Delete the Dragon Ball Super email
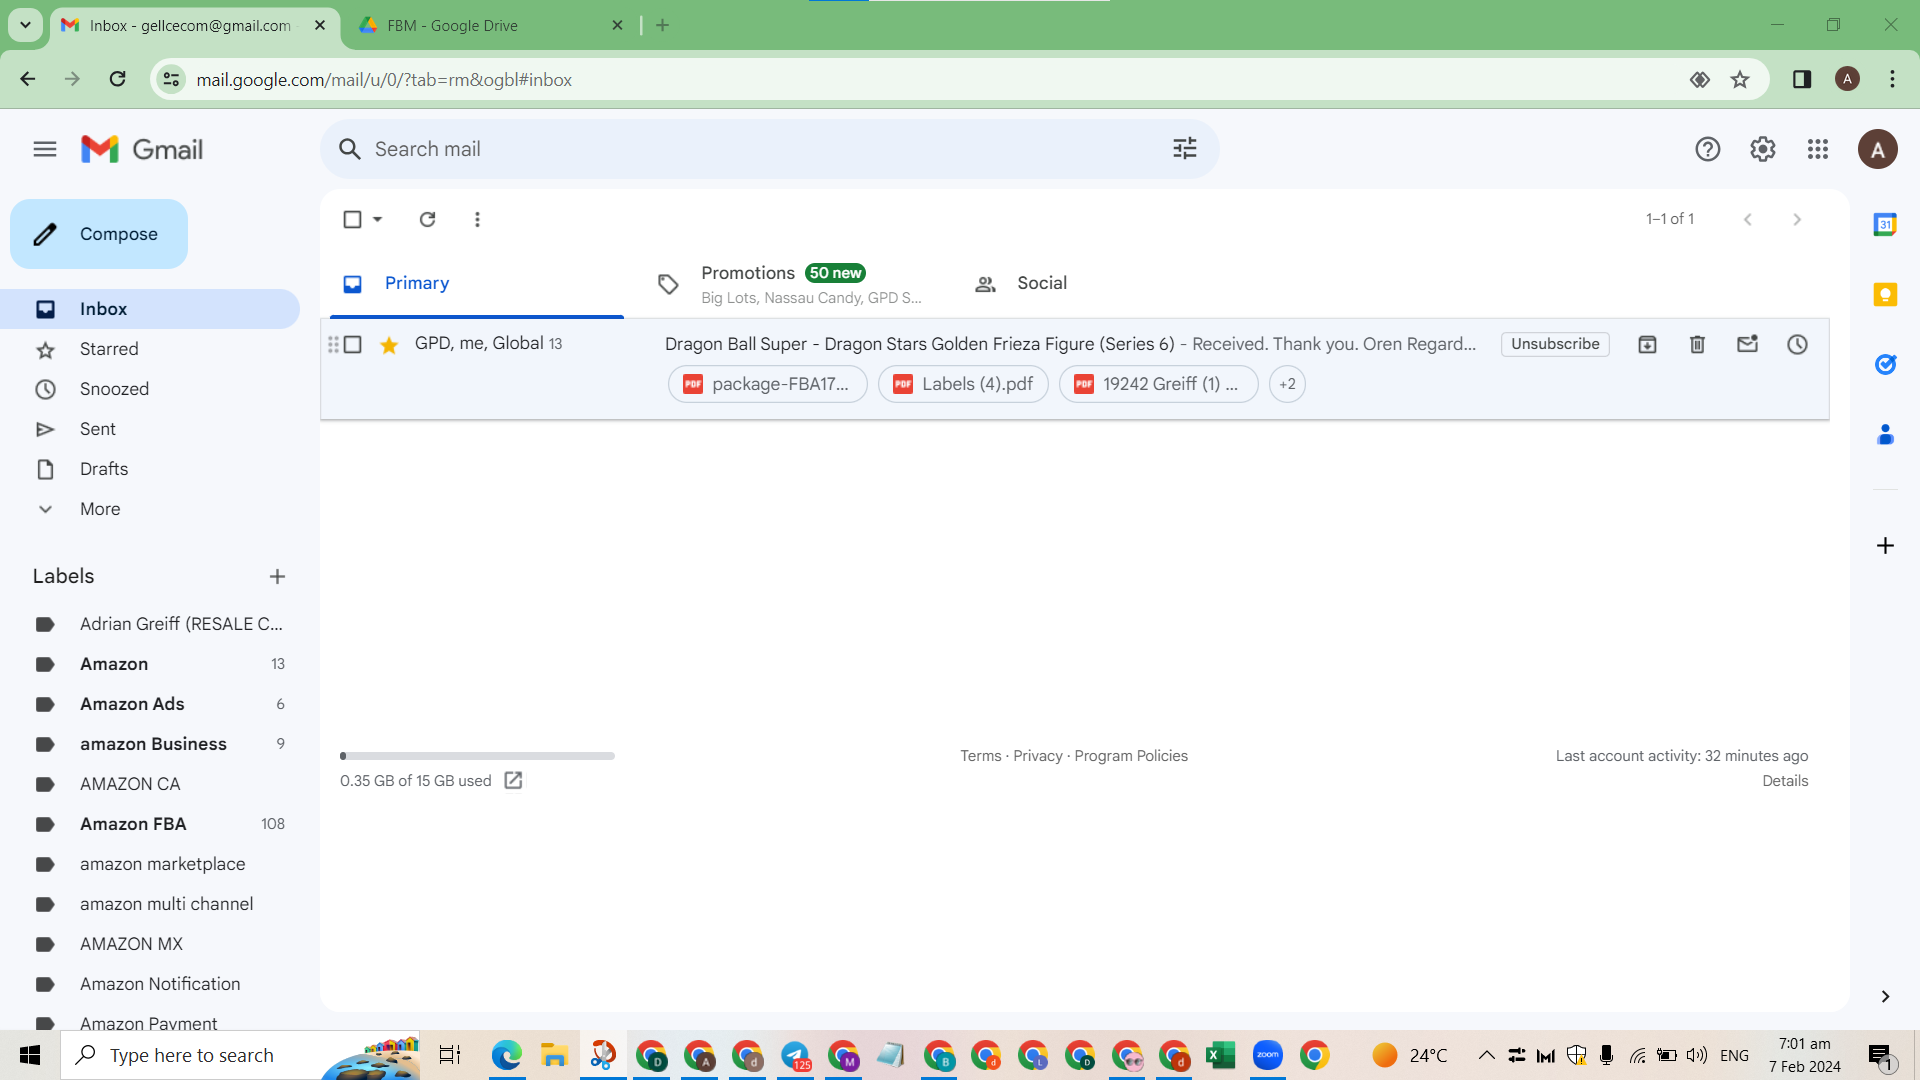This screenshot has width=1920, height=1080. click(1697, 344)
